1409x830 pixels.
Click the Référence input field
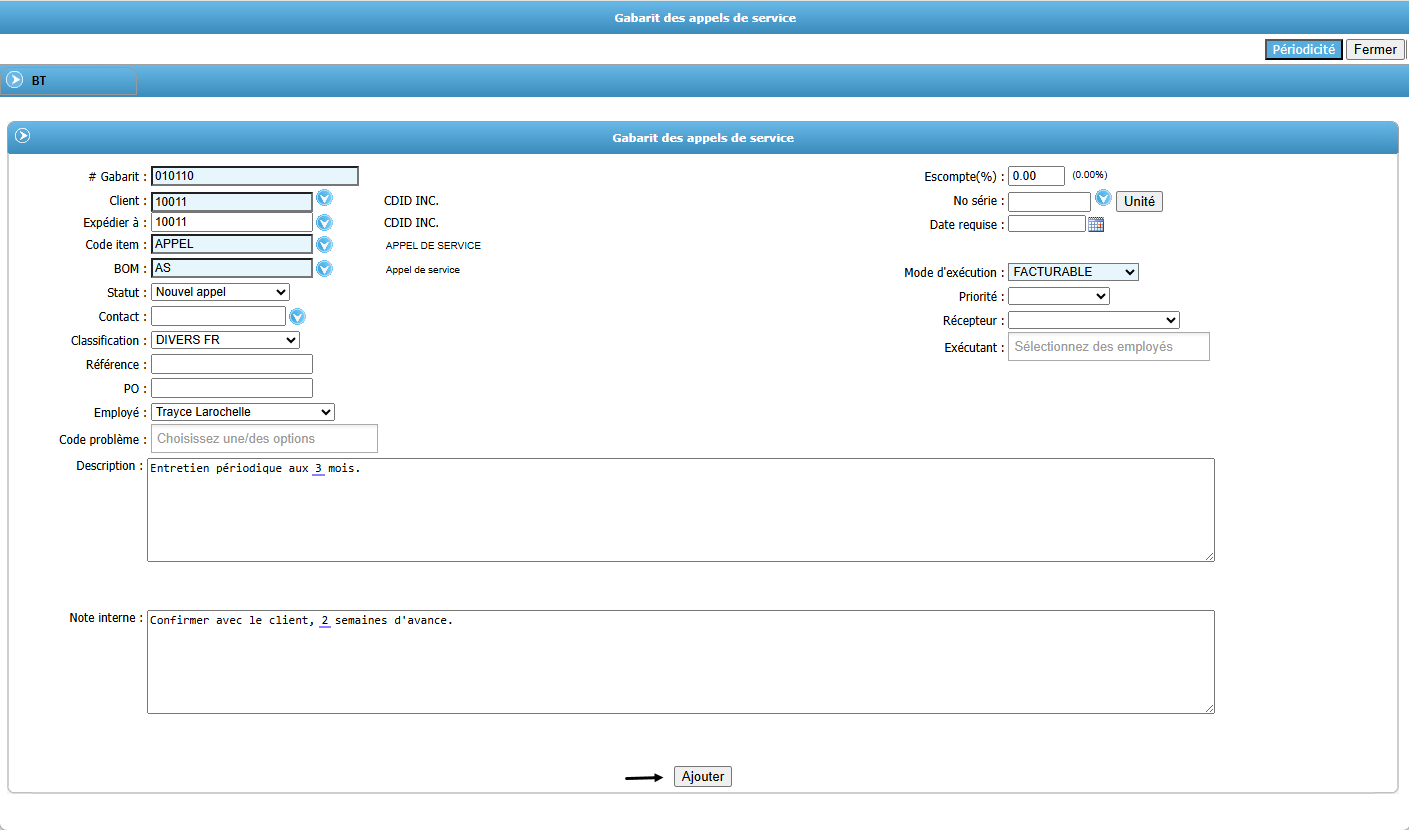click(232, 364)
